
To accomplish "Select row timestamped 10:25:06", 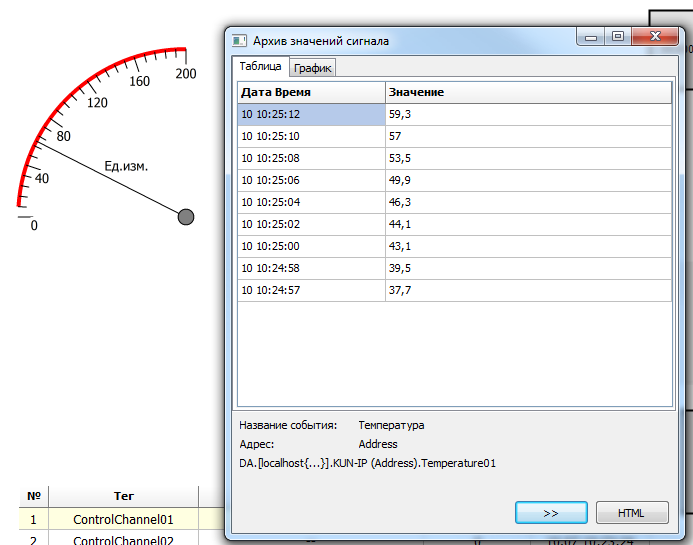I will [311, 180].
